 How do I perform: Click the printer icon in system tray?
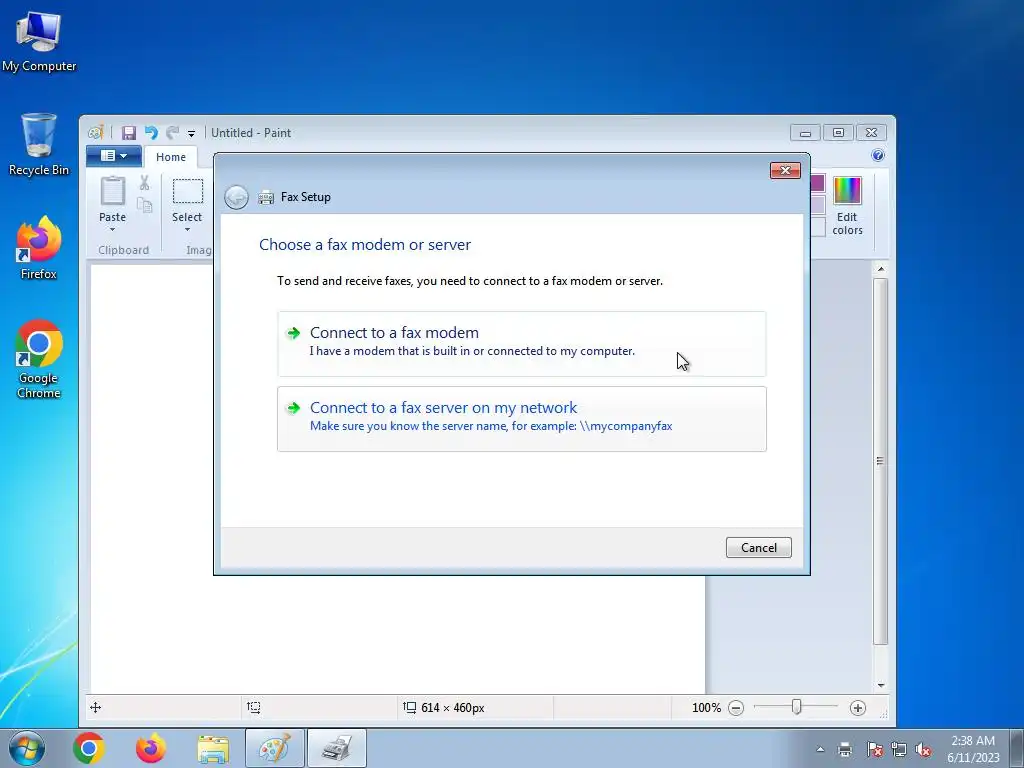pyautogui.click(x=844, y=749)
